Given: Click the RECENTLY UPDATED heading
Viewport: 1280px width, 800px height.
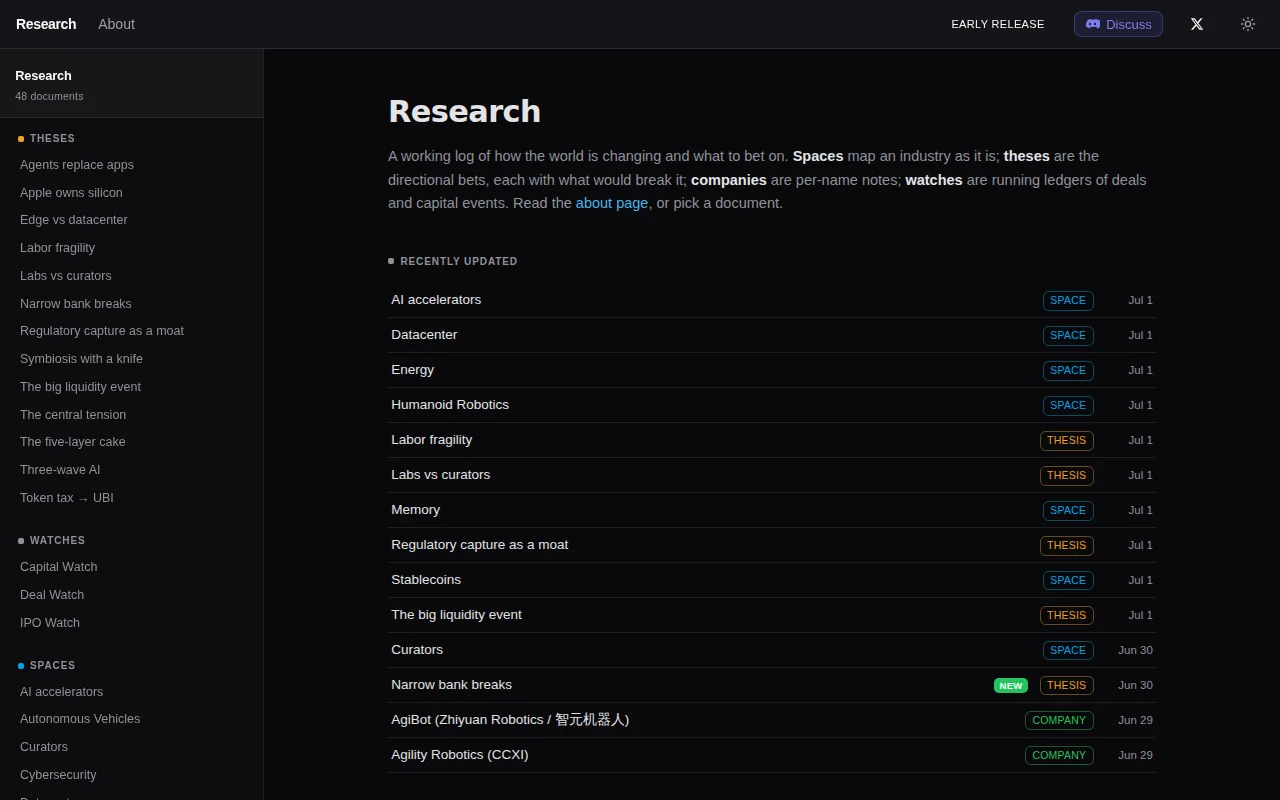Looking at the screenshot, I should coord(459,262).
